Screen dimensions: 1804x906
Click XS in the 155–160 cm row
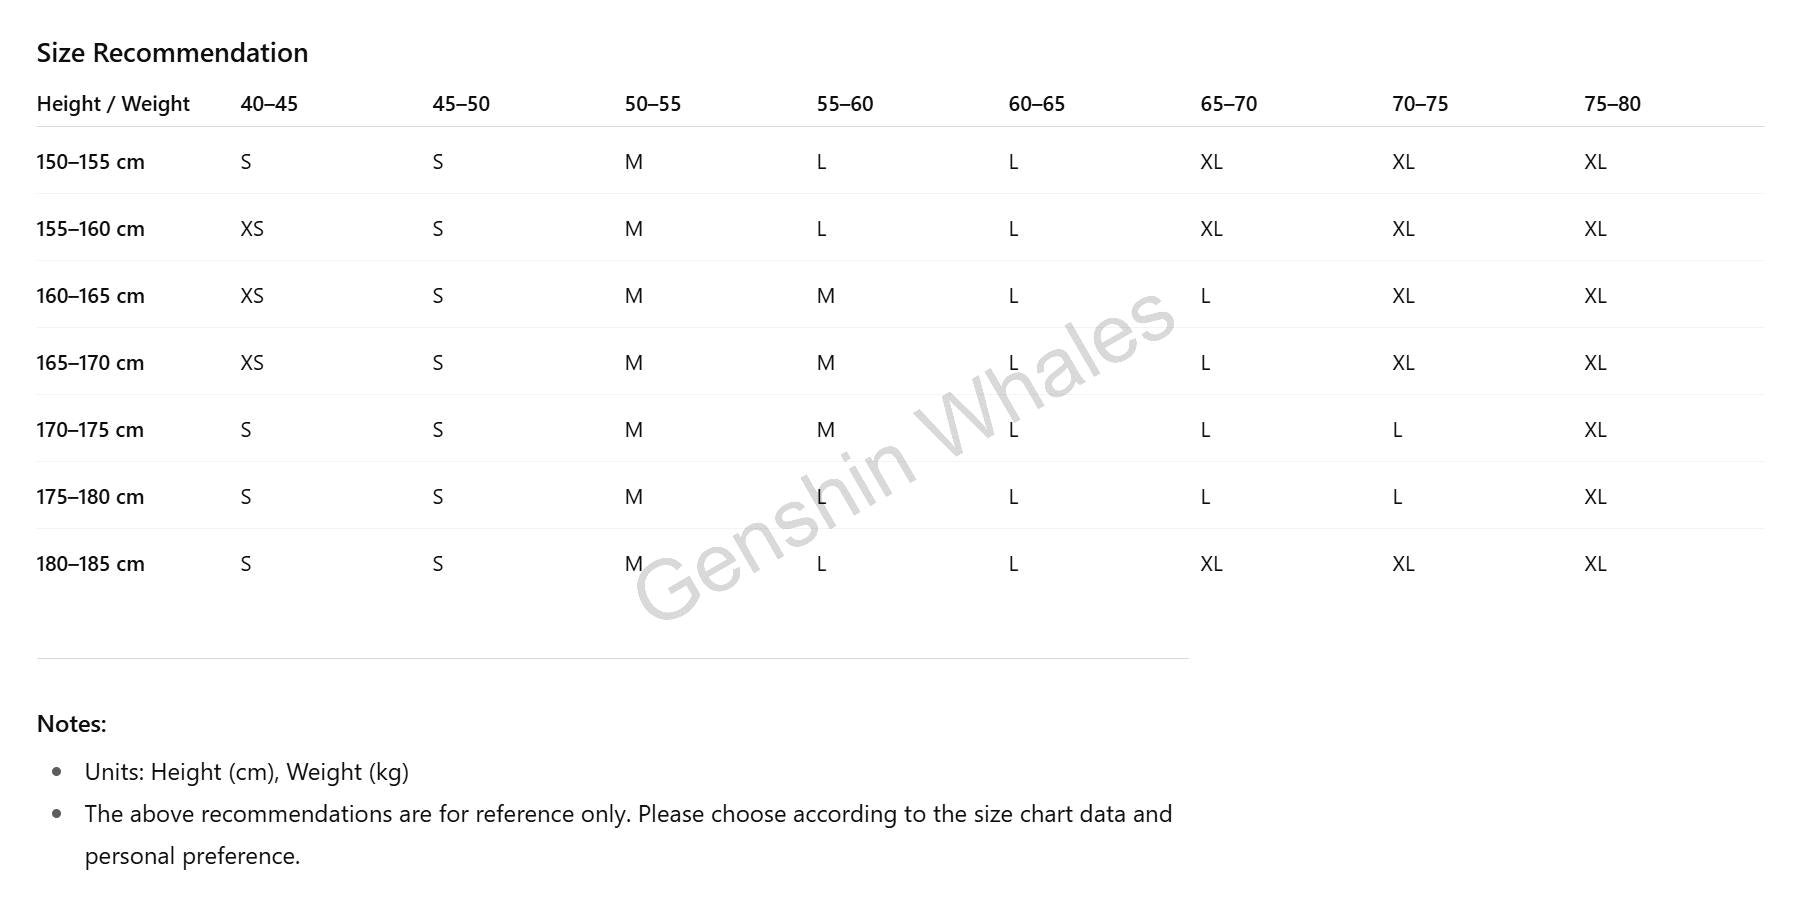[x=252, y=229]
